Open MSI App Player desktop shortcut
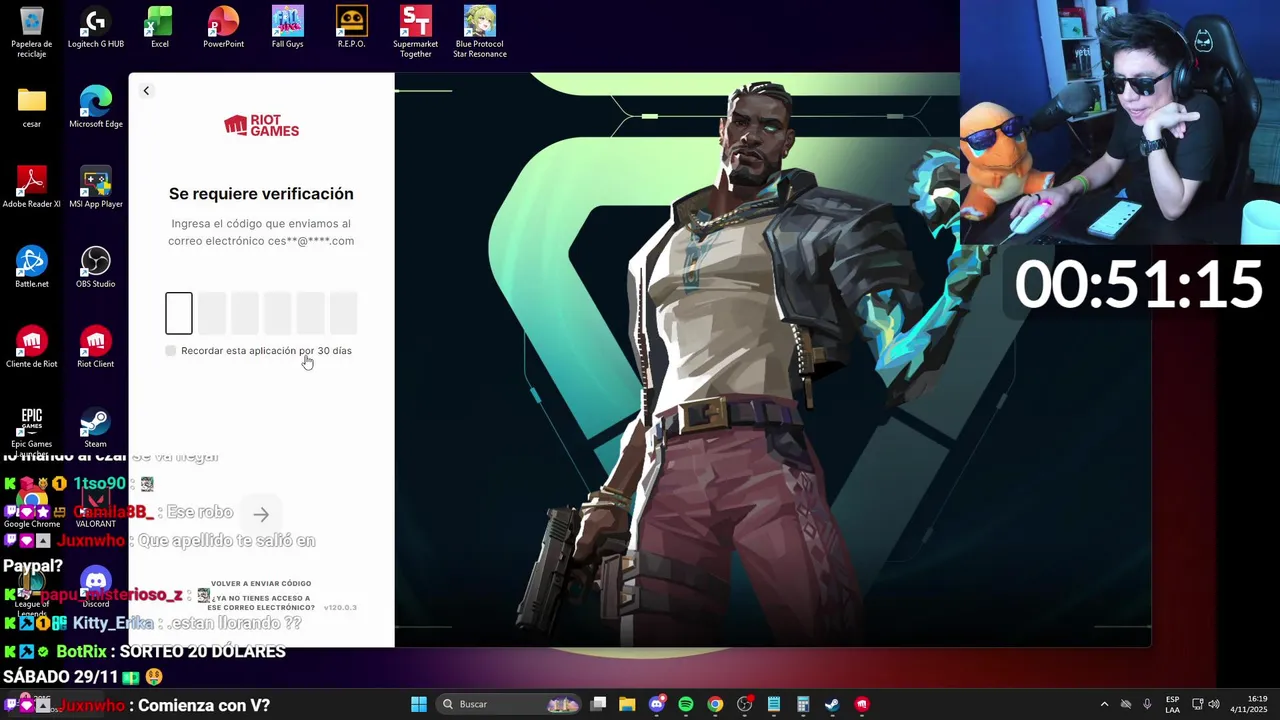 pyautogui.click(x=96, y=188)
